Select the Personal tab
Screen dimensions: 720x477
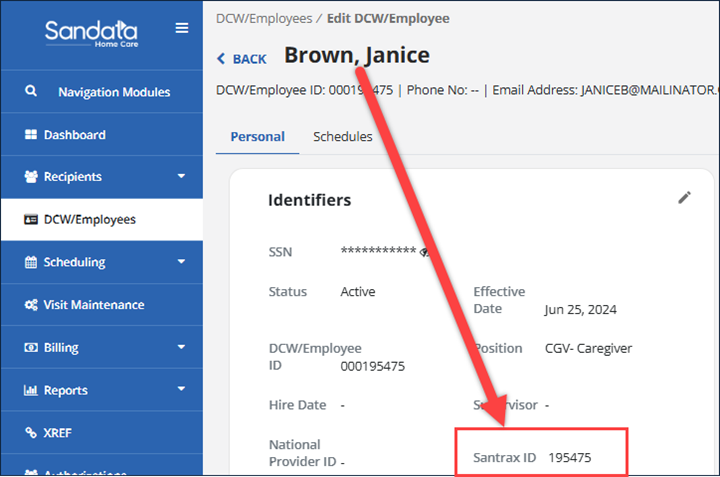tap(257, 137)
